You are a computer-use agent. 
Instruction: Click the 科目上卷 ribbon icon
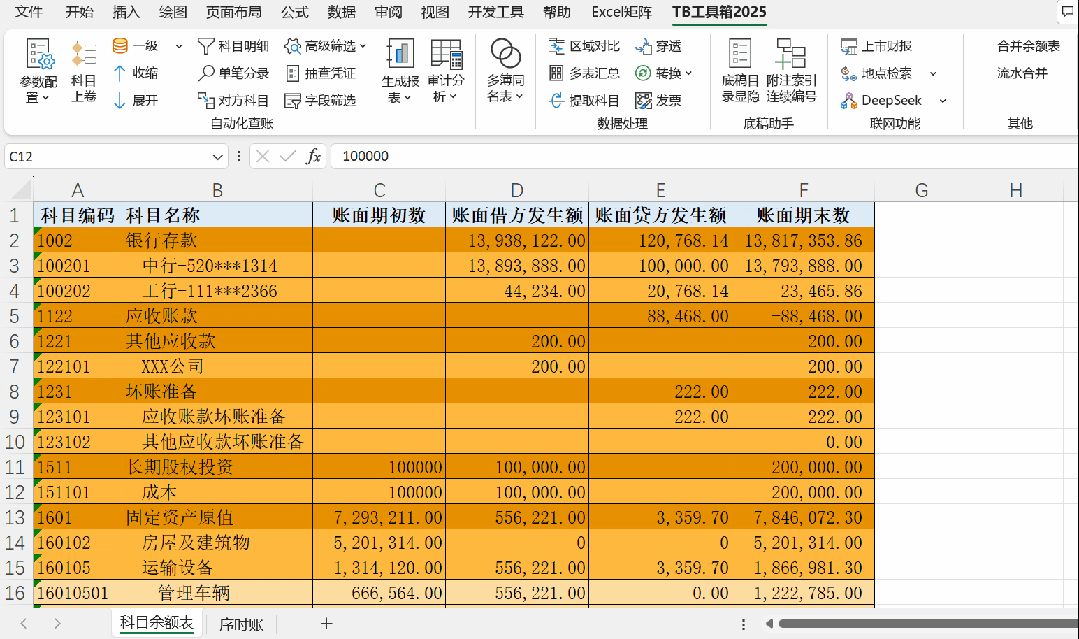pos(83,71)
